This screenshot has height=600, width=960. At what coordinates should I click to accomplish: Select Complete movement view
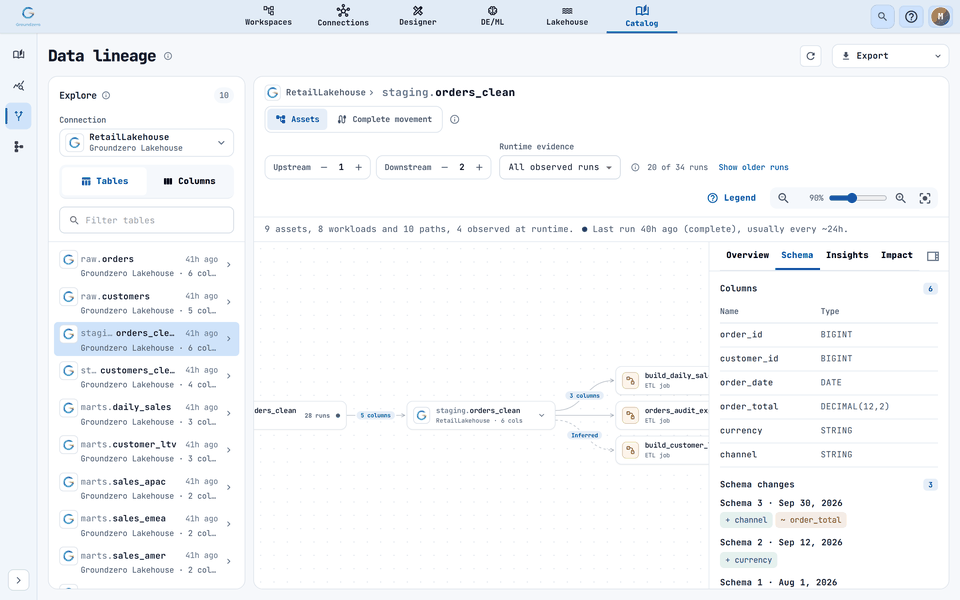(384, 119)
